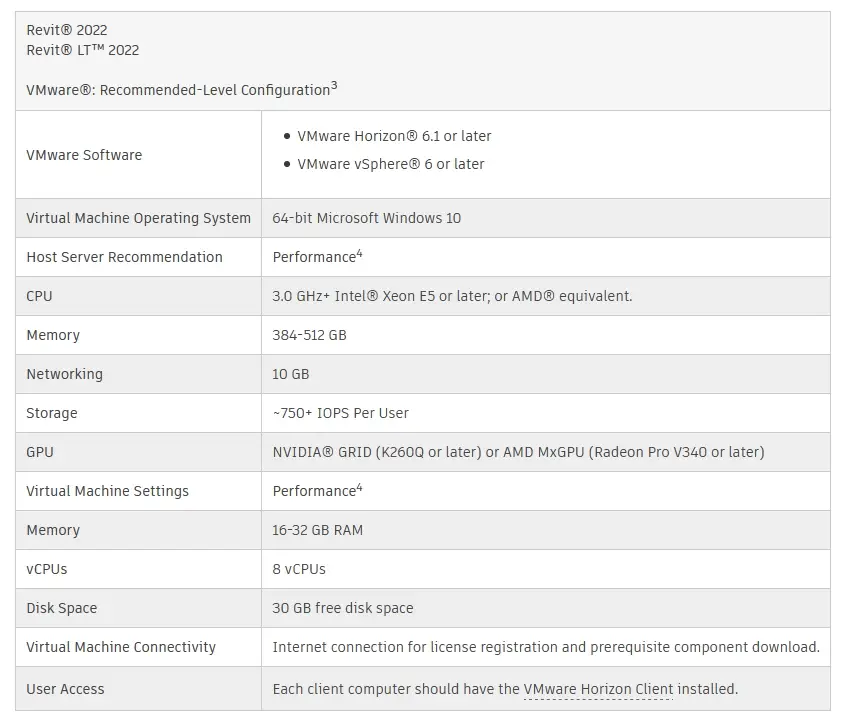
Task: Click the 'vCPUs' row label
Action: coord(47,569)
